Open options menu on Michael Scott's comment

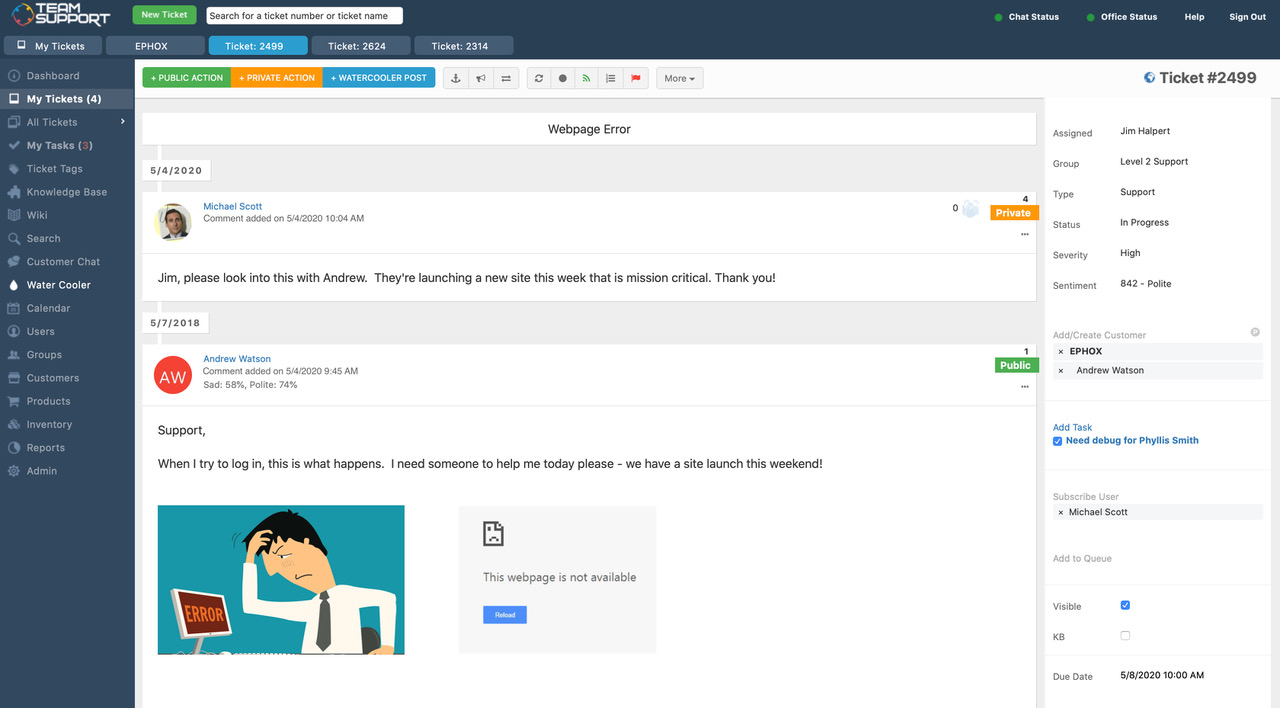pyautogui.click(x=1025, y=234)
